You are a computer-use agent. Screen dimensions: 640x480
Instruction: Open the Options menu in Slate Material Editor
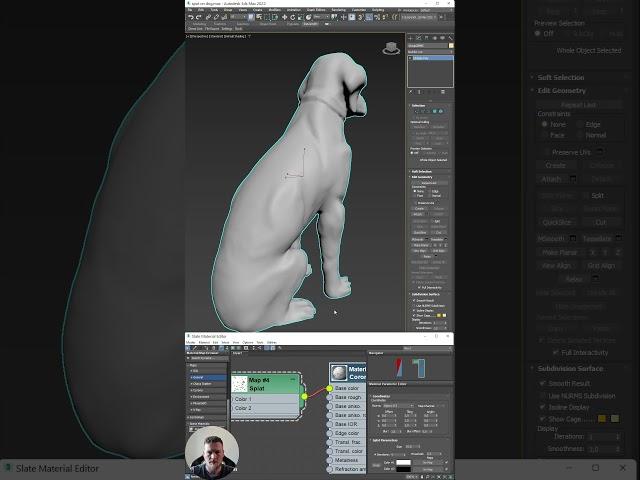pyautogui.click(x=248, y=342)
